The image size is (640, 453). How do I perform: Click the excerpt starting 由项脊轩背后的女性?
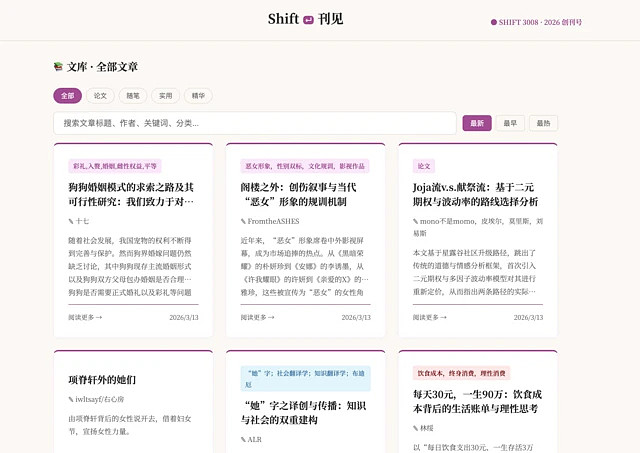(130, 425)
